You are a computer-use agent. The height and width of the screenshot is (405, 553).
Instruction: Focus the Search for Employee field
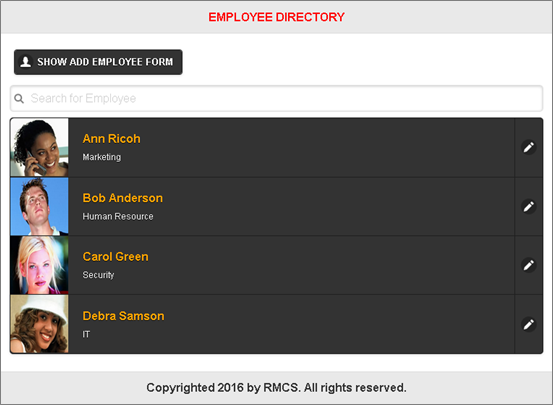tap(276, 98)
